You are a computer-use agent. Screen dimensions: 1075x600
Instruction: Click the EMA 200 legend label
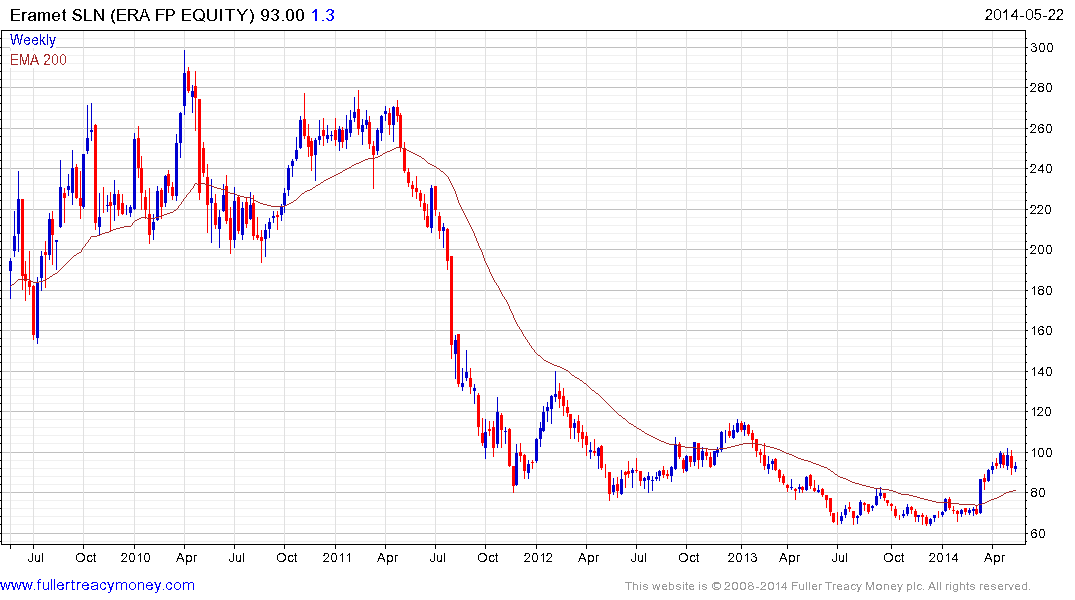(38, 60)
